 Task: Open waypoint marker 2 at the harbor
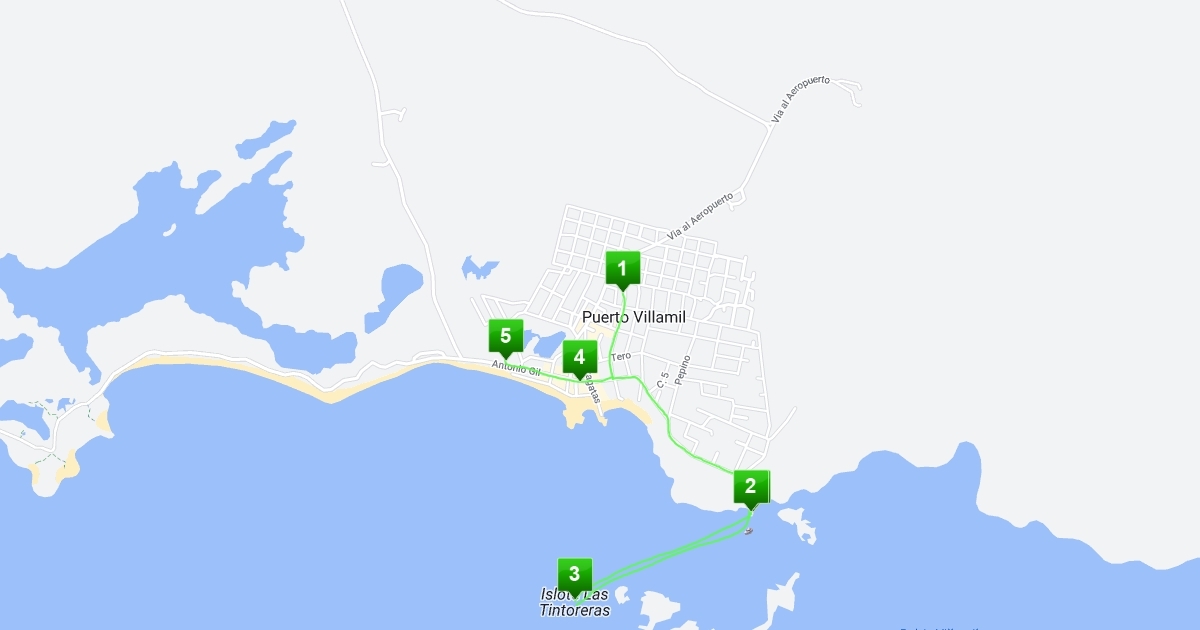point(750,490)
